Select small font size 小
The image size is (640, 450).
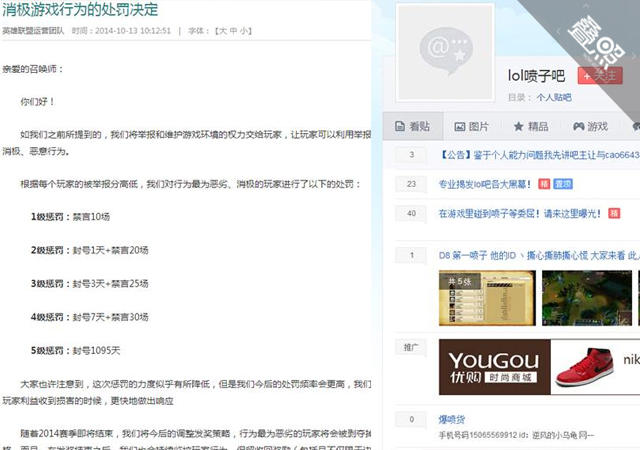[x=244, y=31]
